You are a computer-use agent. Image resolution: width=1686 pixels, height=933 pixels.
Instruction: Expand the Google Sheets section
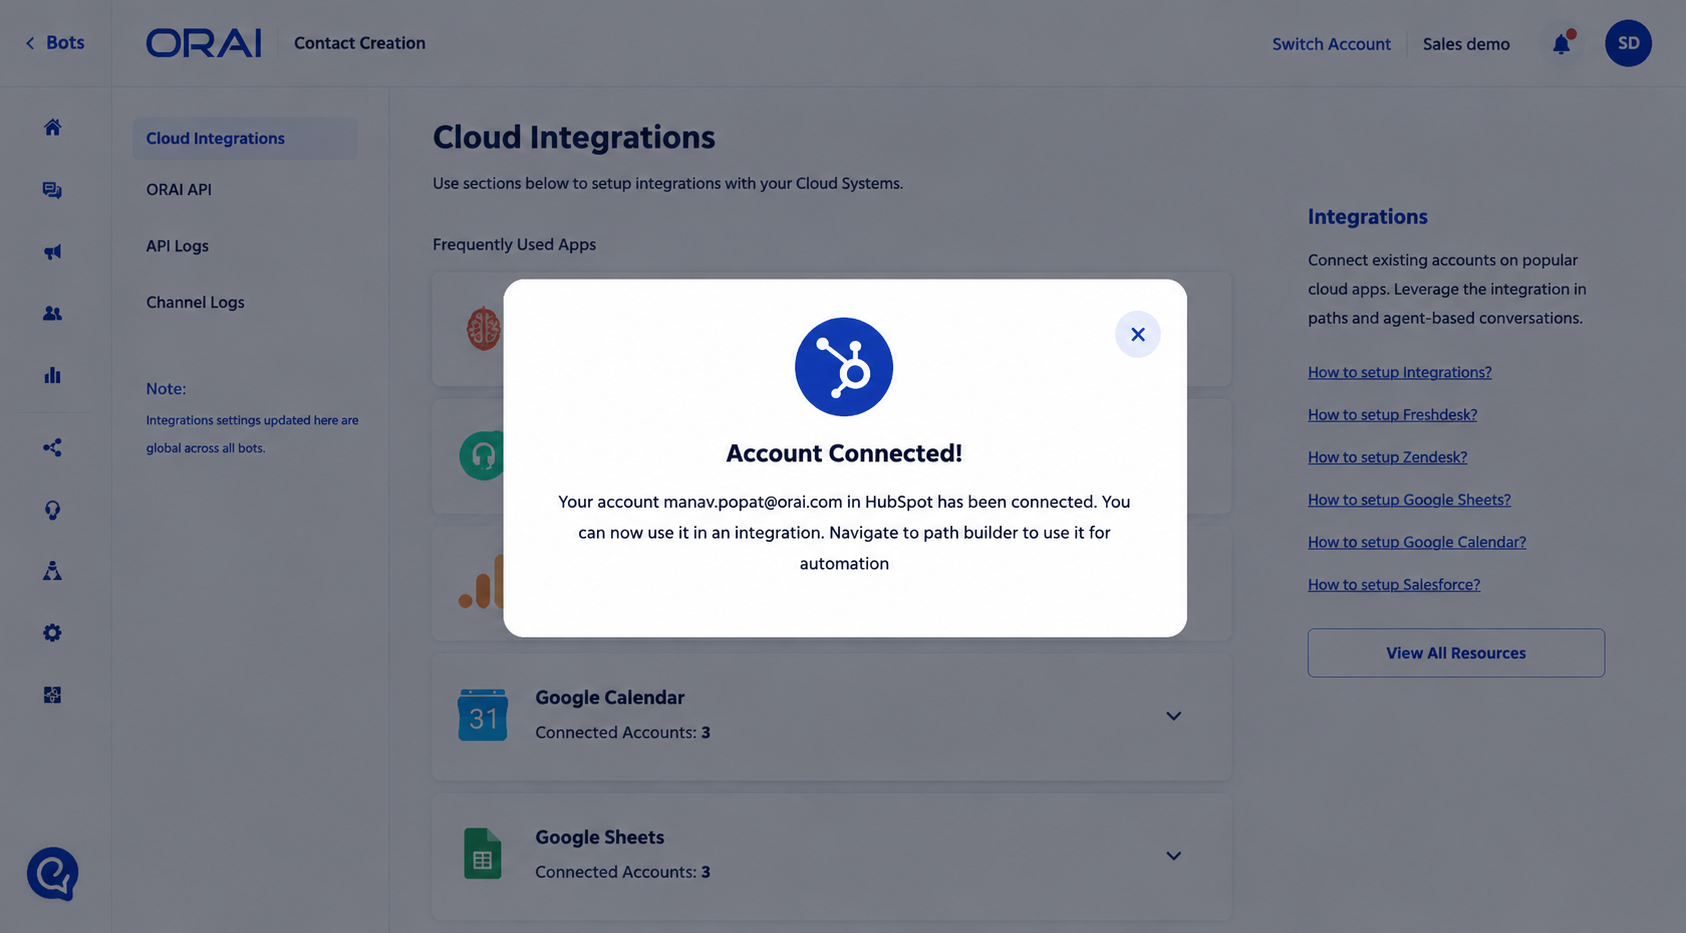click(1173, 856)
